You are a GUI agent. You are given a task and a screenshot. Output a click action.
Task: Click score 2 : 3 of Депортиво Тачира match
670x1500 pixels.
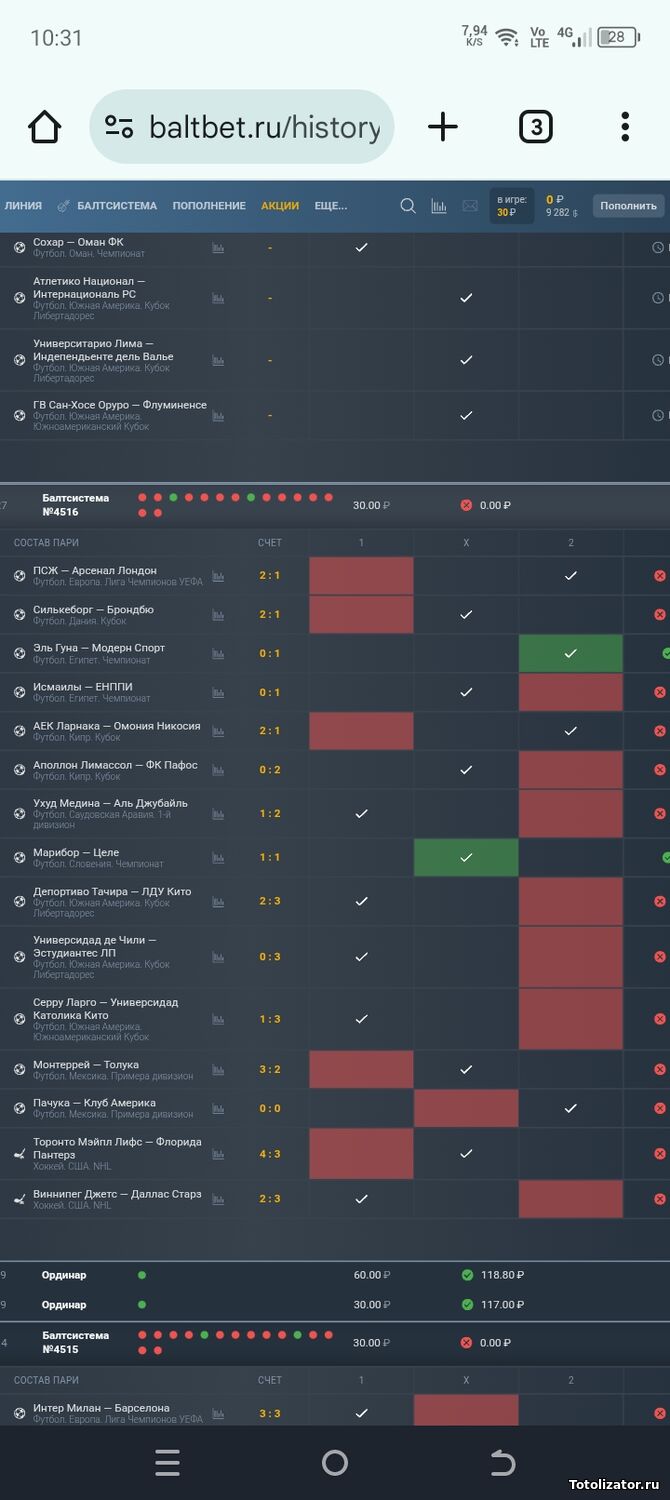270,901
